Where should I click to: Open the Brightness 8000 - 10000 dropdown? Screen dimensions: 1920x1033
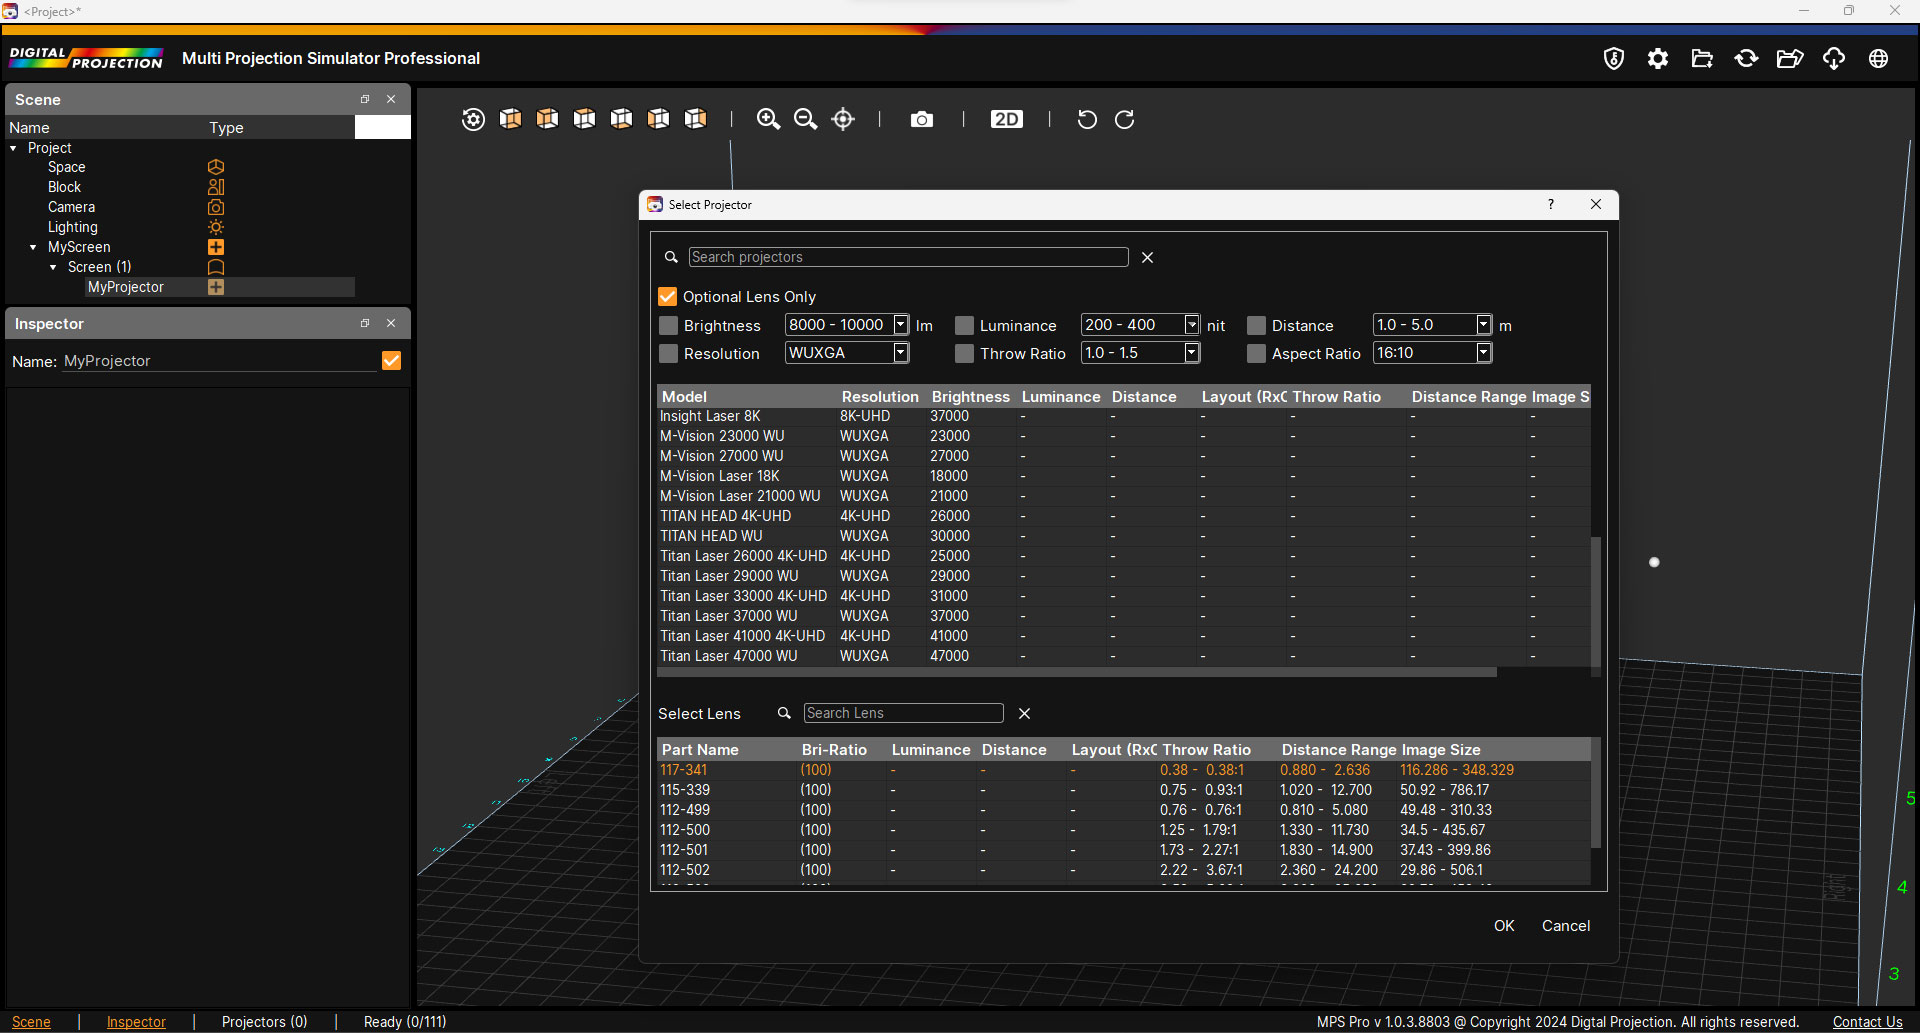847,325
